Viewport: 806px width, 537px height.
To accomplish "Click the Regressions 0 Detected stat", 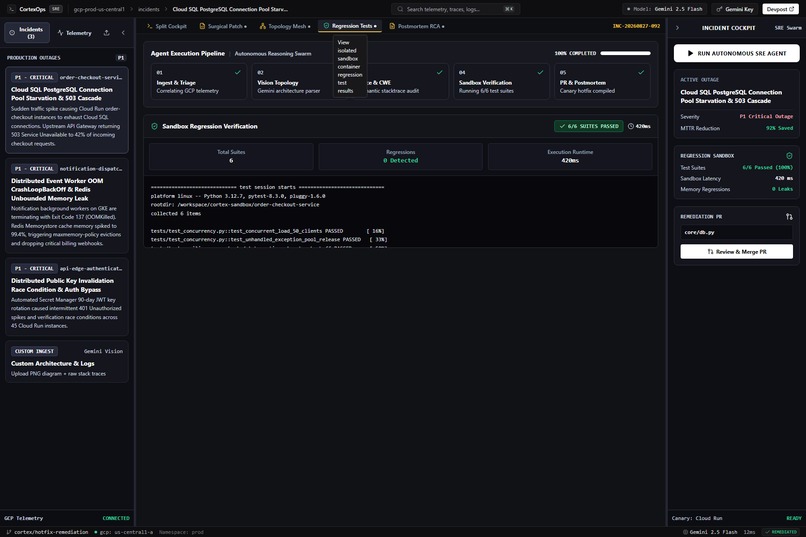I will click(400, 156).
